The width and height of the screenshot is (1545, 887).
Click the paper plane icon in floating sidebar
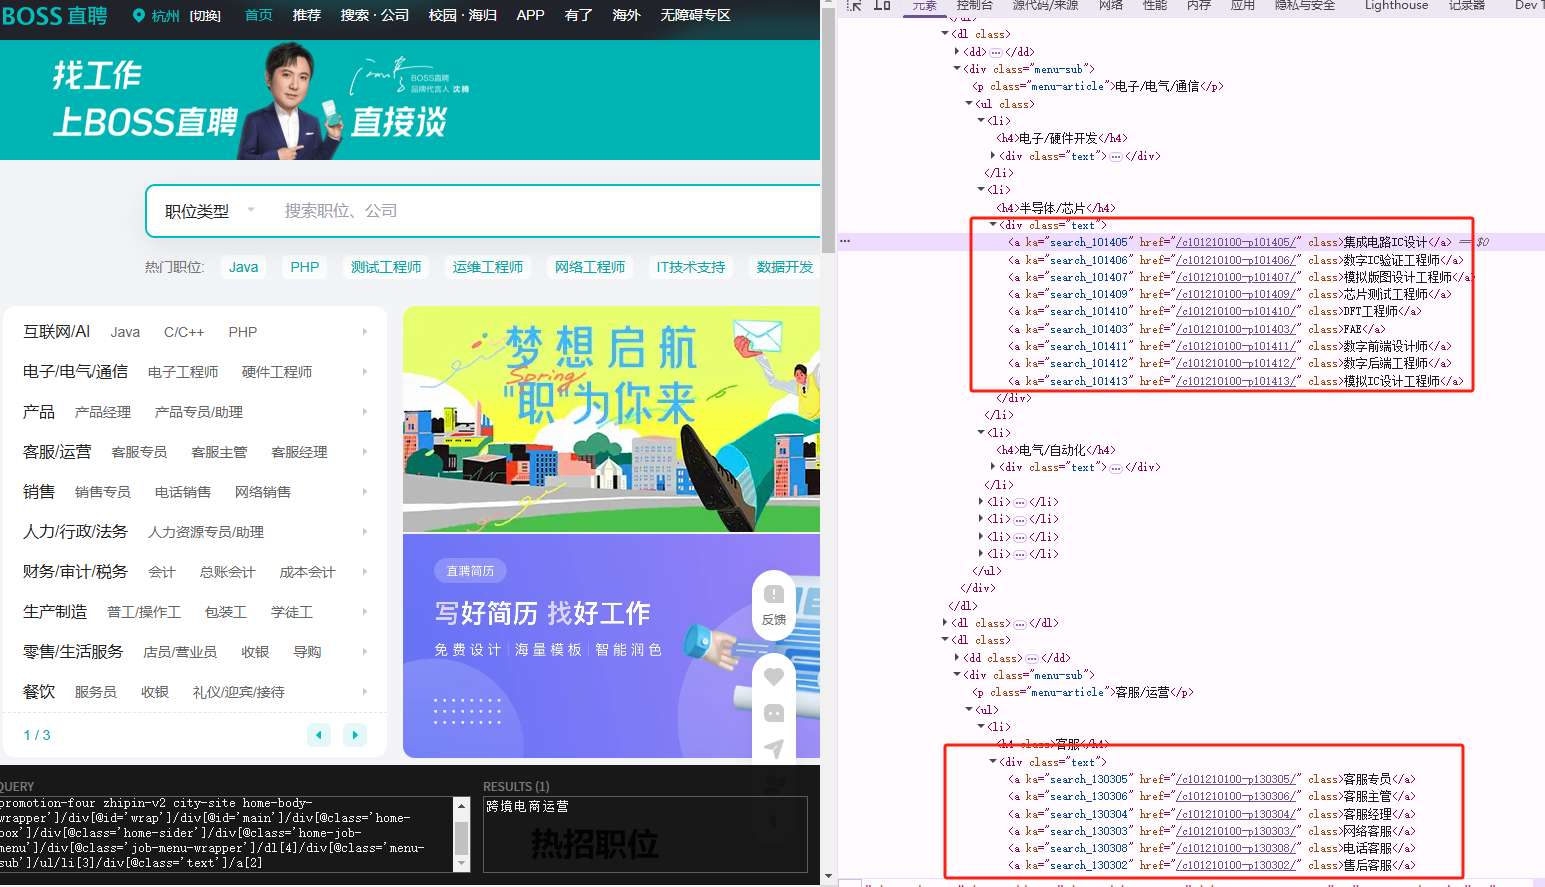tap(773, 748)
